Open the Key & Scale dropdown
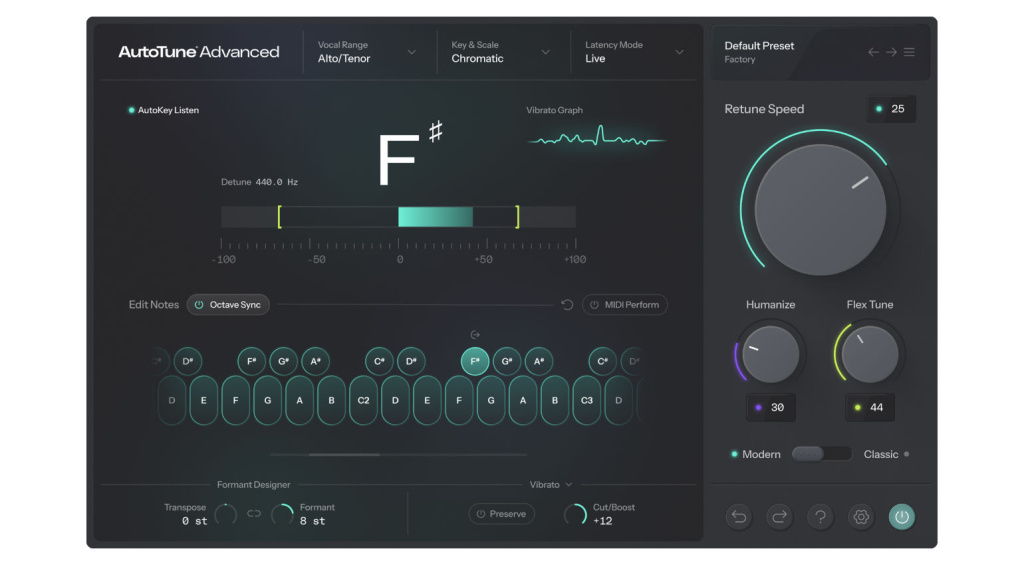 click(500, 52)
